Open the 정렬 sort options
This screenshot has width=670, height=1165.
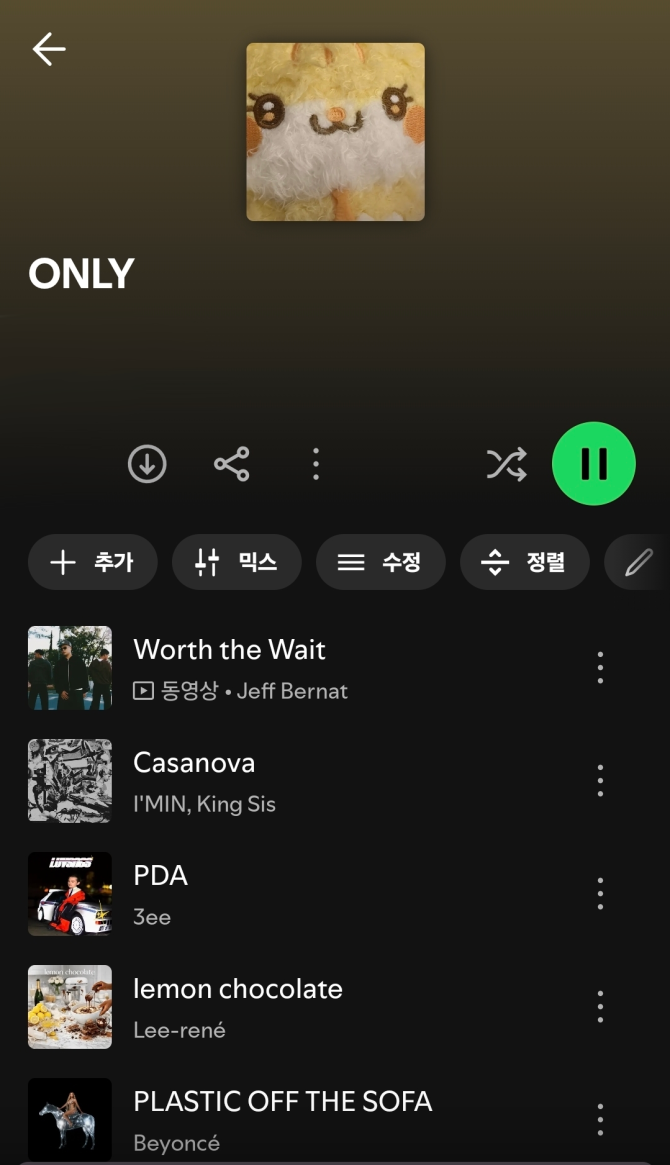pyautogui.click(x=525, y=562)
